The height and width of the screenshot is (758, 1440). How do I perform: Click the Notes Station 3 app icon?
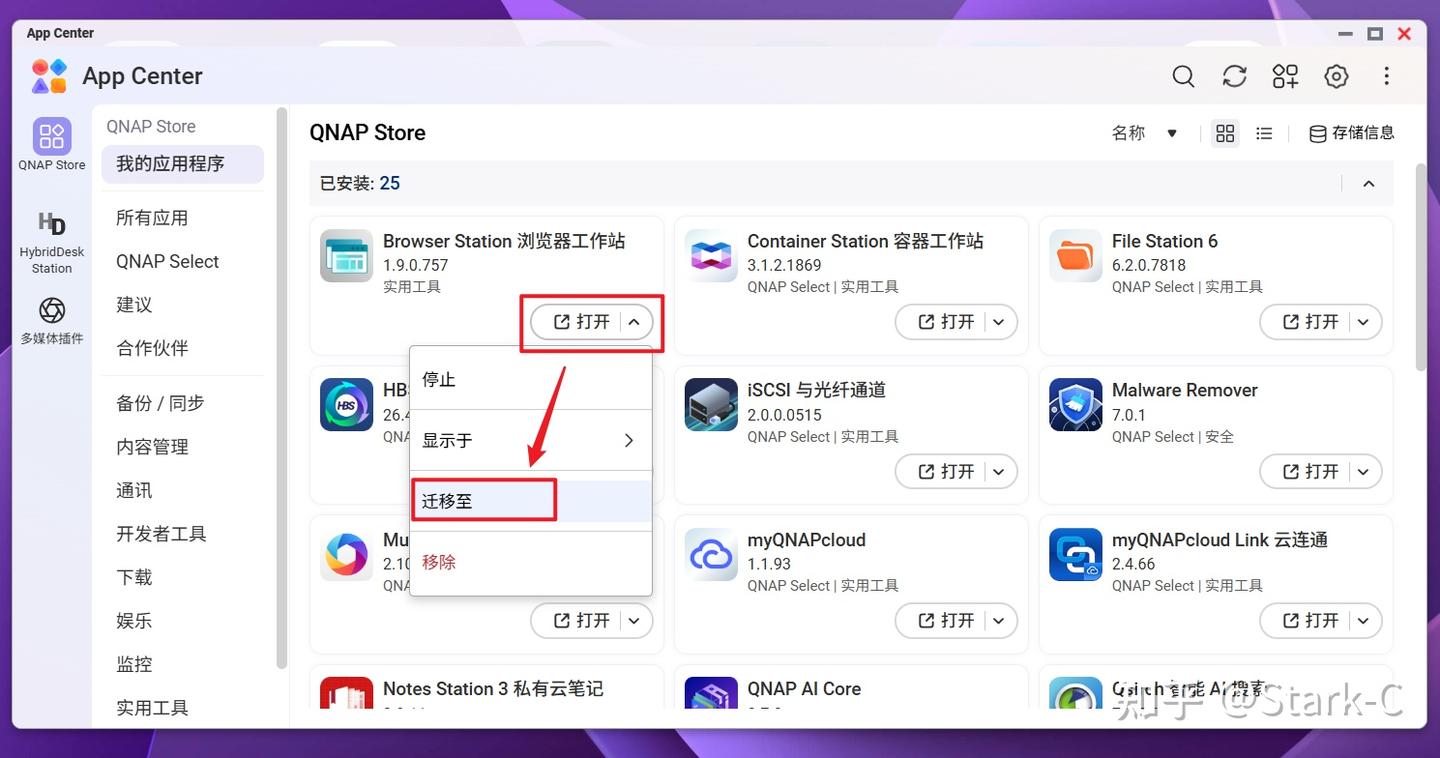[x=346, y=693]
